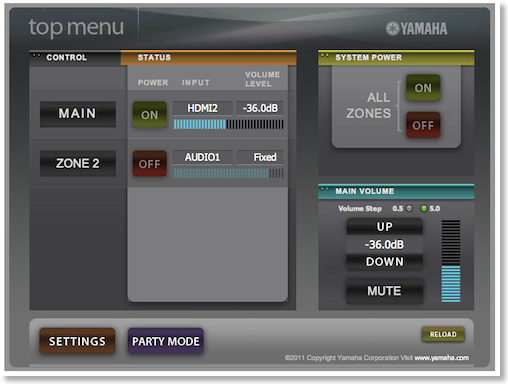Select the MAIN zone control button
This screenshot has width=508, height=384.
(x=78, y=114)
